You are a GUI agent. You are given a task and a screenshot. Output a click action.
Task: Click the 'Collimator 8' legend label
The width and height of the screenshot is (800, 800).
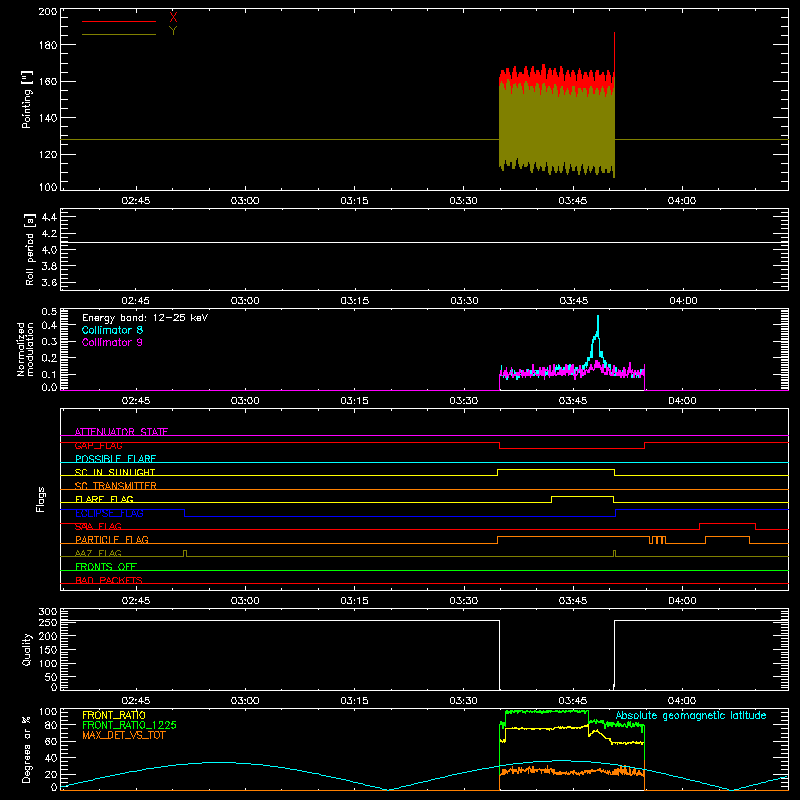point(112,330)
